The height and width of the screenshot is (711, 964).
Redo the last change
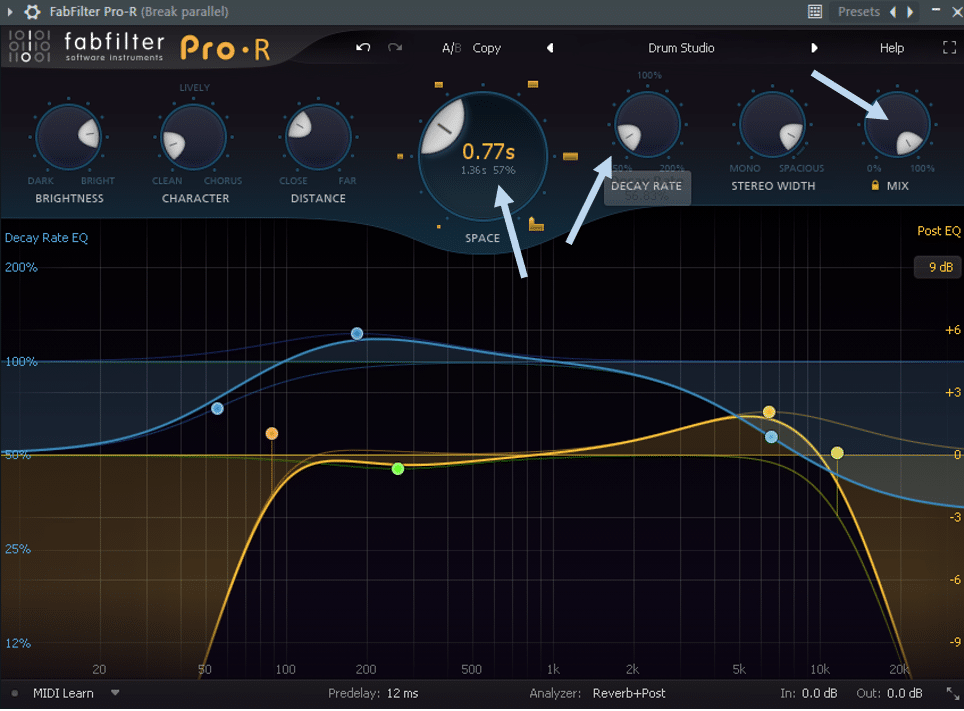pyautogui.click(x=395, y=47)
